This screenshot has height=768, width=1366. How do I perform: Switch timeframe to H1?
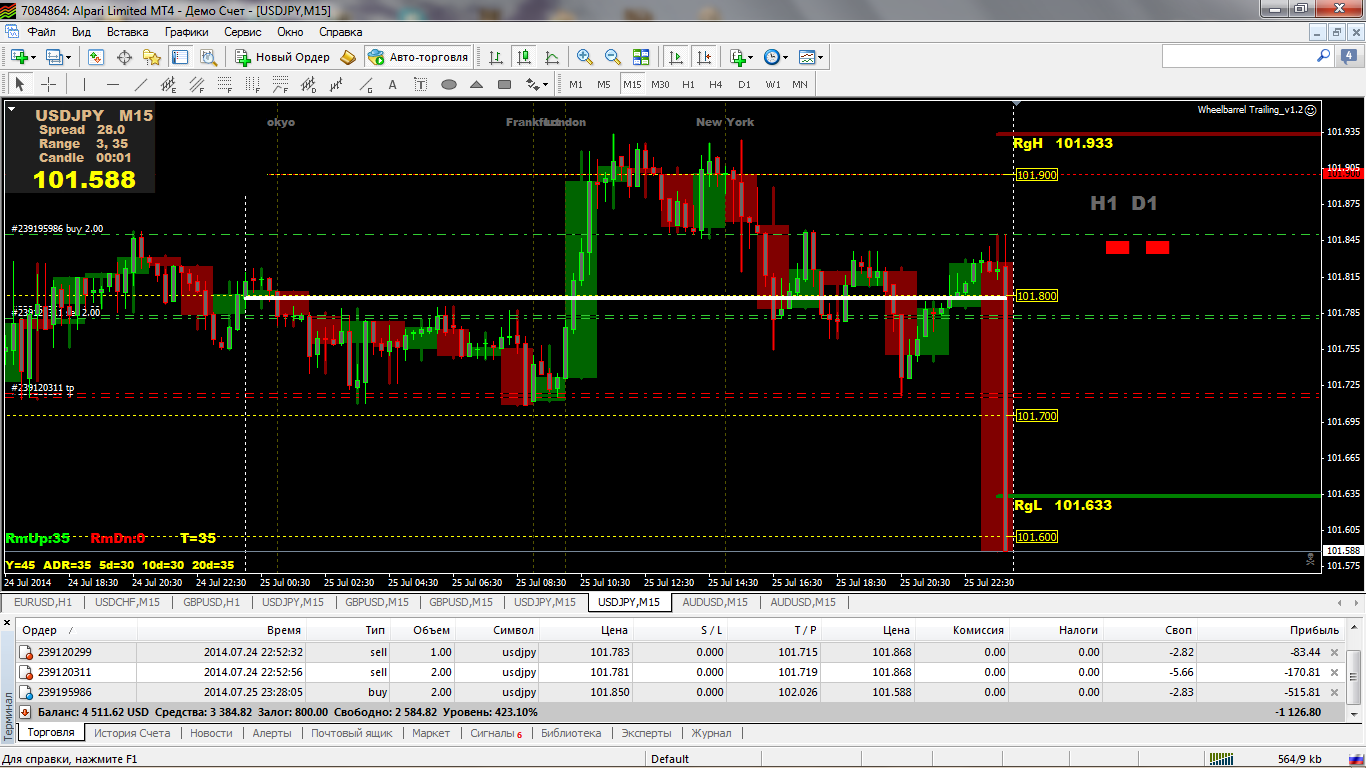(688, 84)
